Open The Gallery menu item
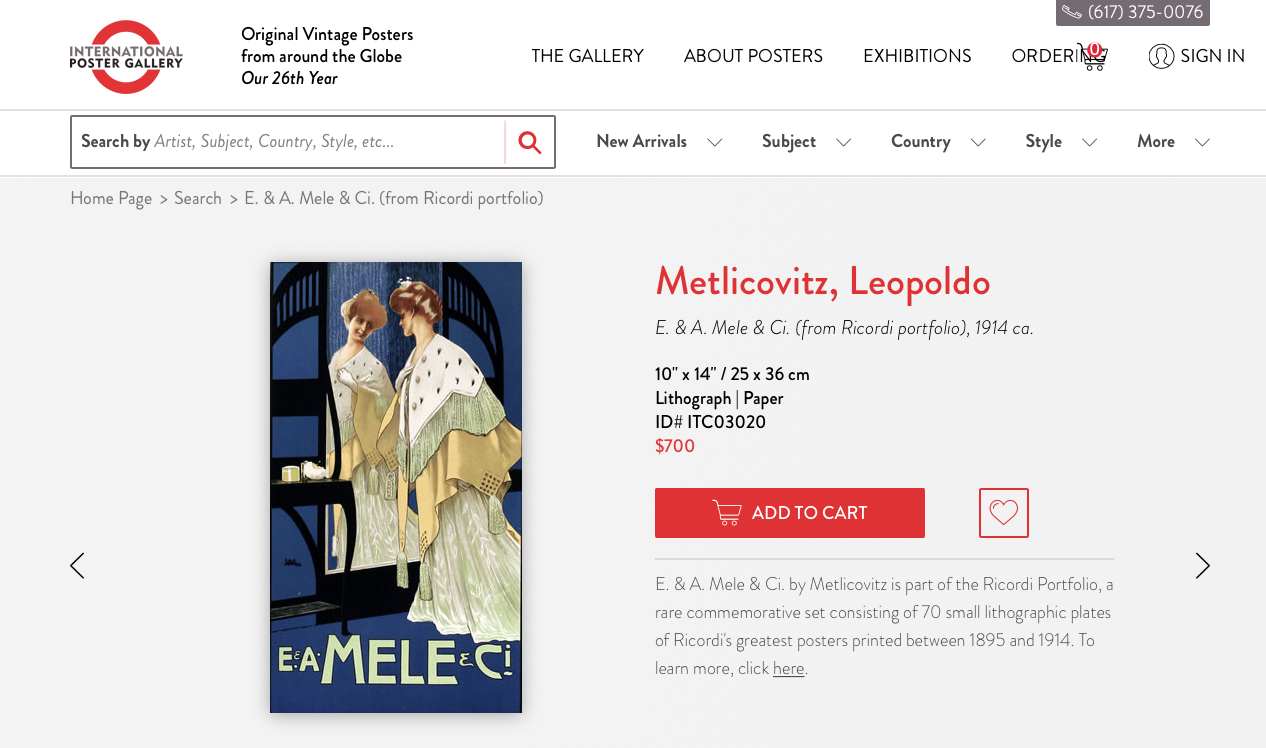1266x748 pixels. pos(587,56)
